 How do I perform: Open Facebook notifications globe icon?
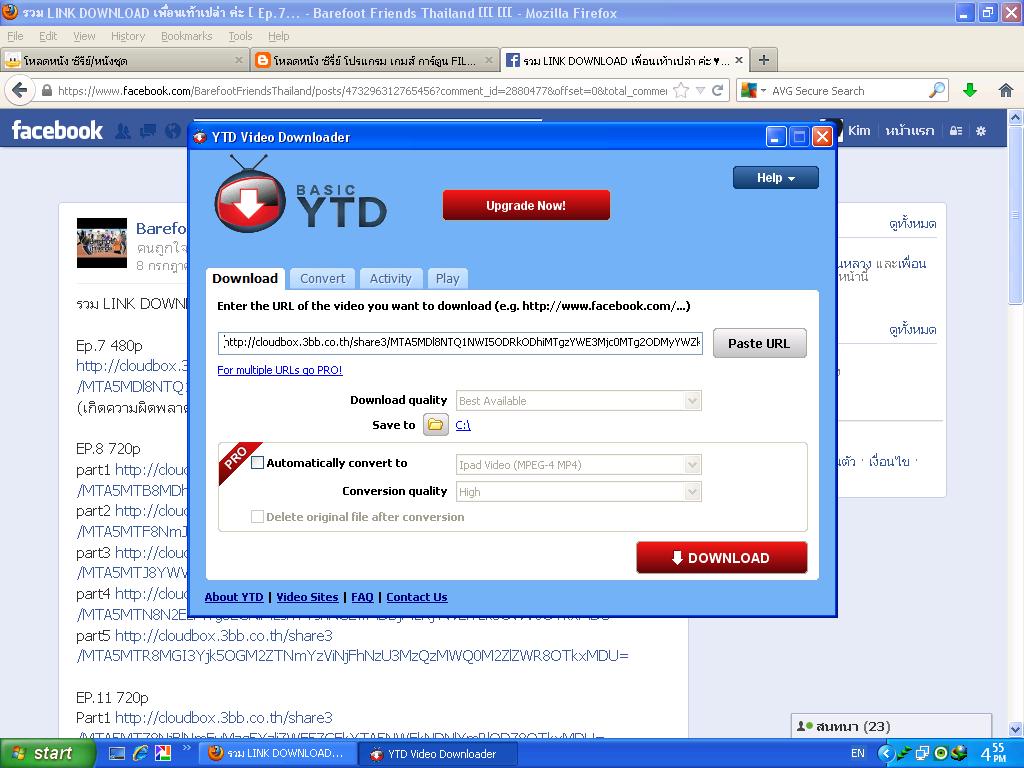coord(172,131)
